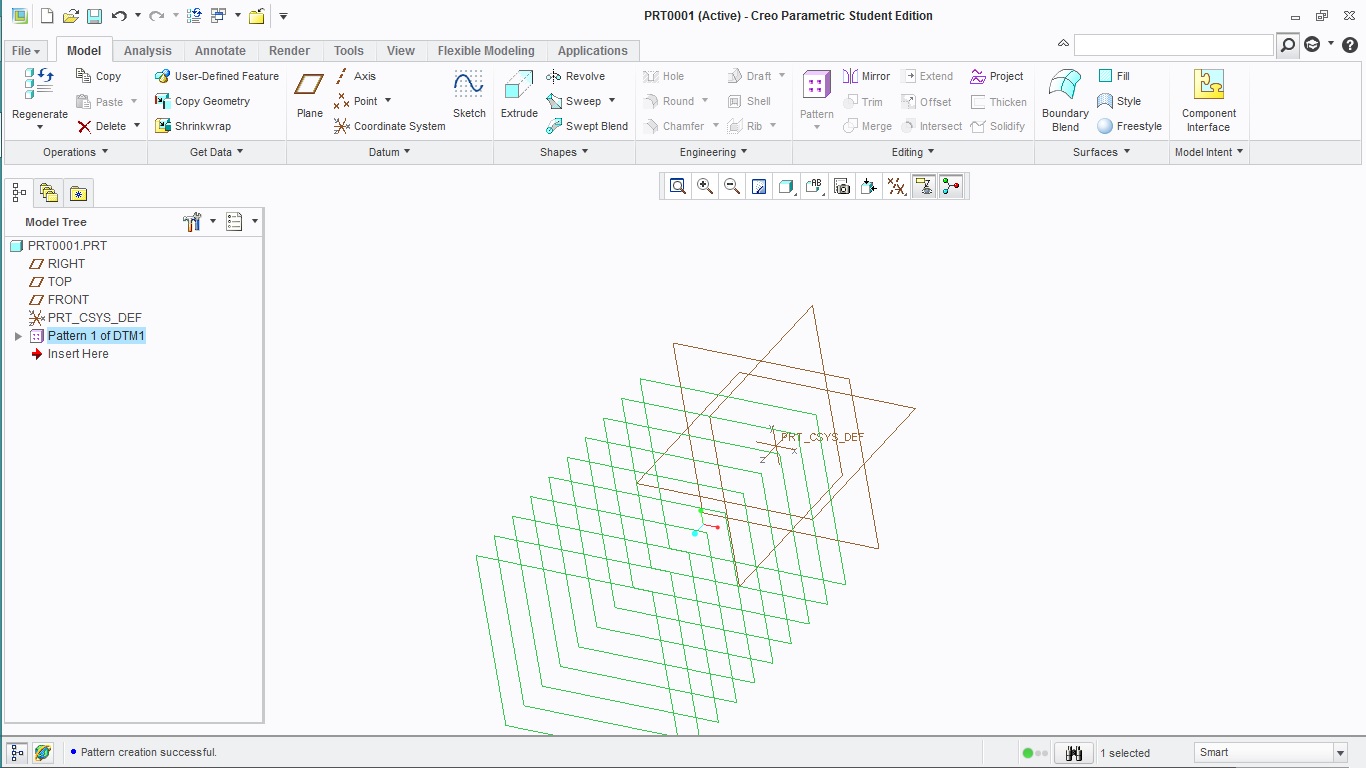
Task: Undo the last action
Action: pyautogui.click(x=119, y=16)
